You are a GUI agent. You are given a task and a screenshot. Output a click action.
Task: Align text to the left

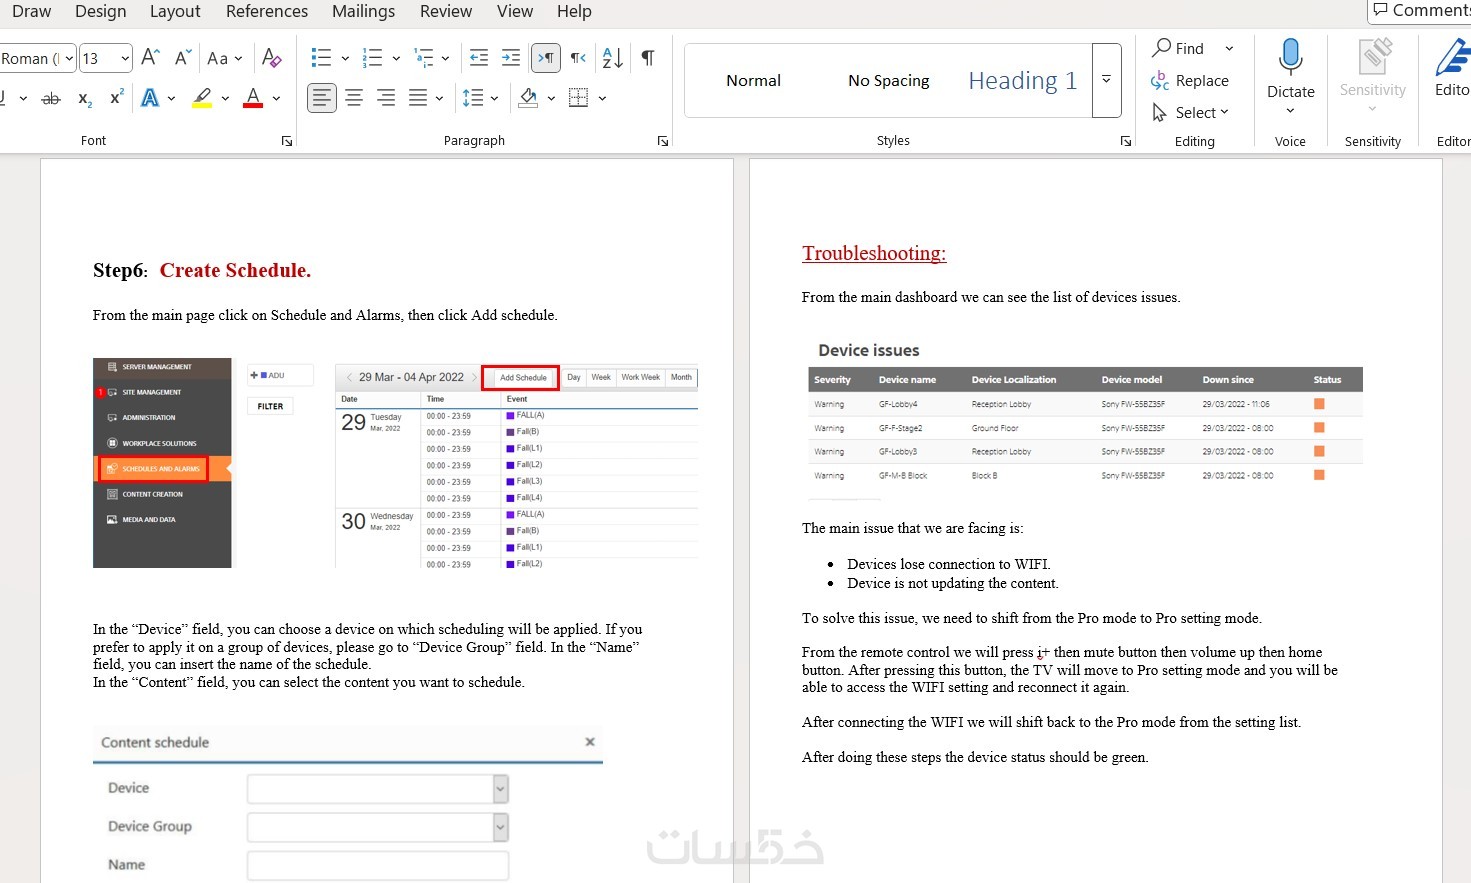(x=321, y=98)
